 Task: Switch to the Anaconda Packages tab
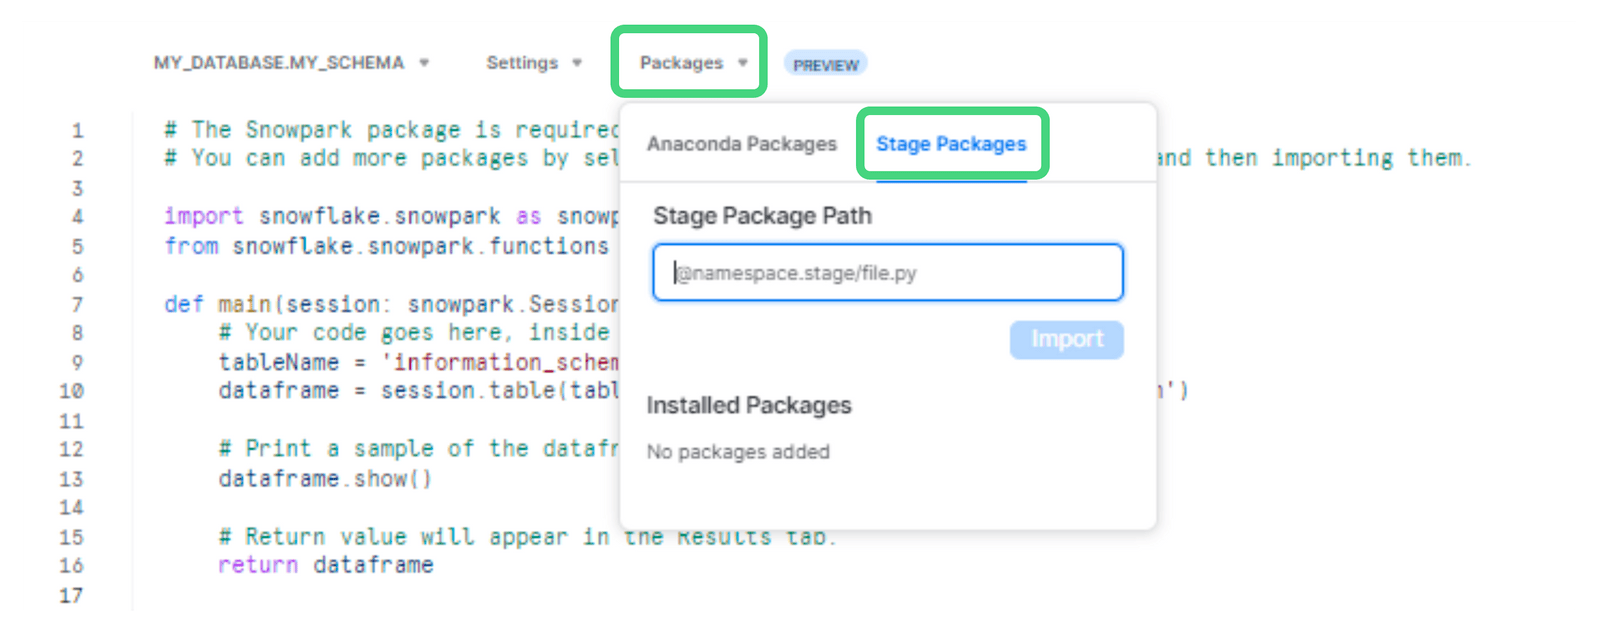(x=741, y=144)
